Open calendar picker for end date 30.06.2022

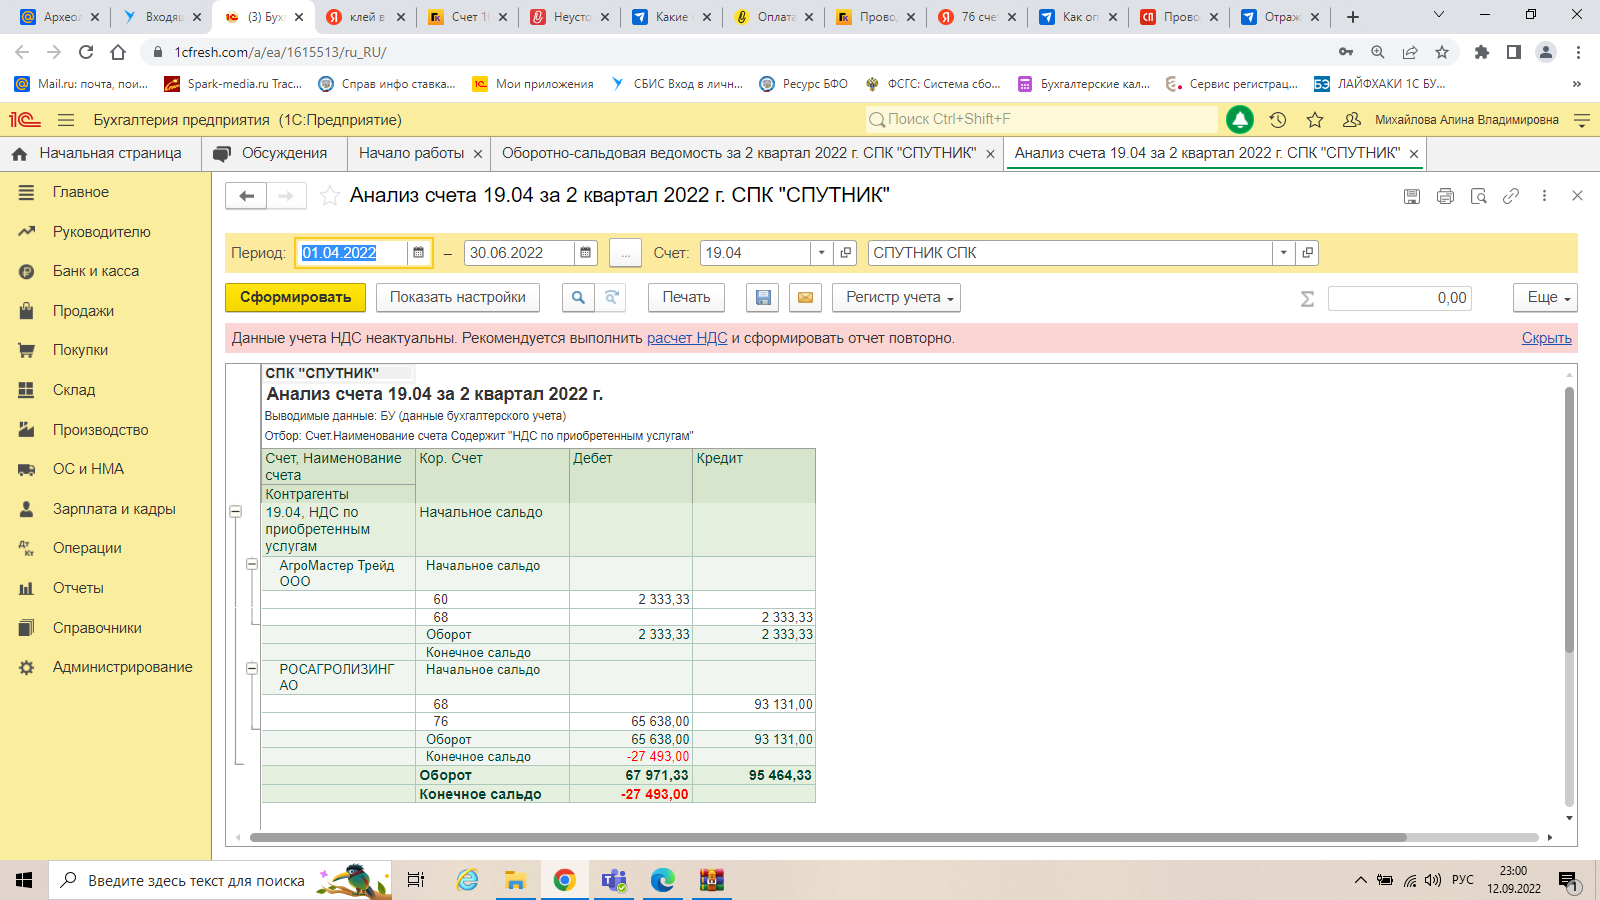click(586, 253)
